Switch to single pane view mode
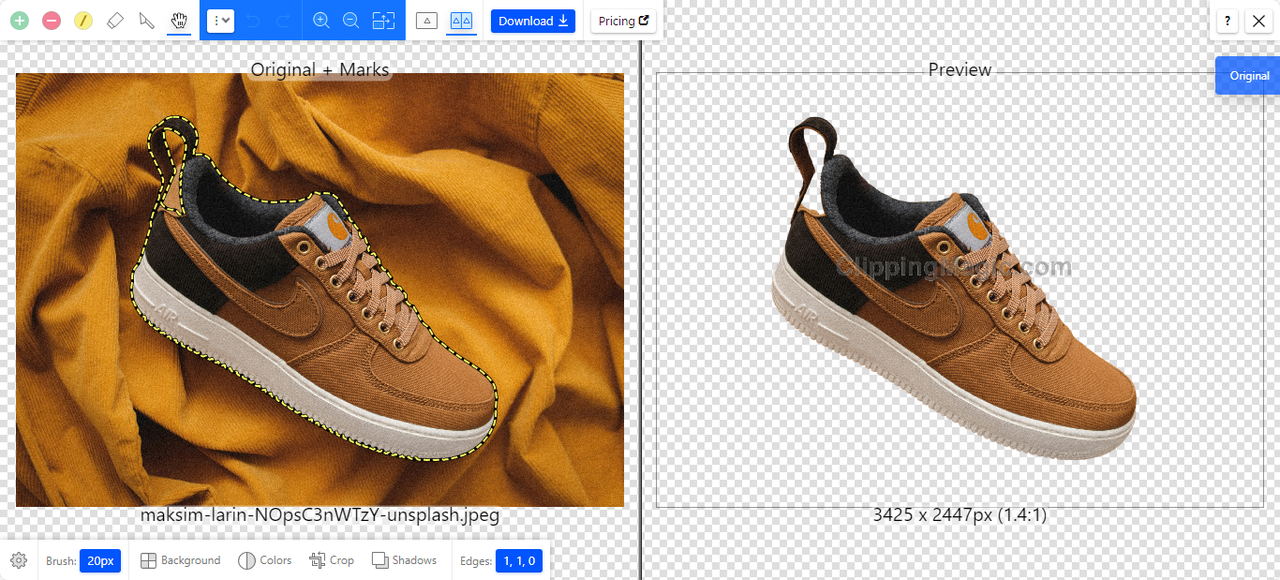The image size is (1280, 580). coord(427,20)
